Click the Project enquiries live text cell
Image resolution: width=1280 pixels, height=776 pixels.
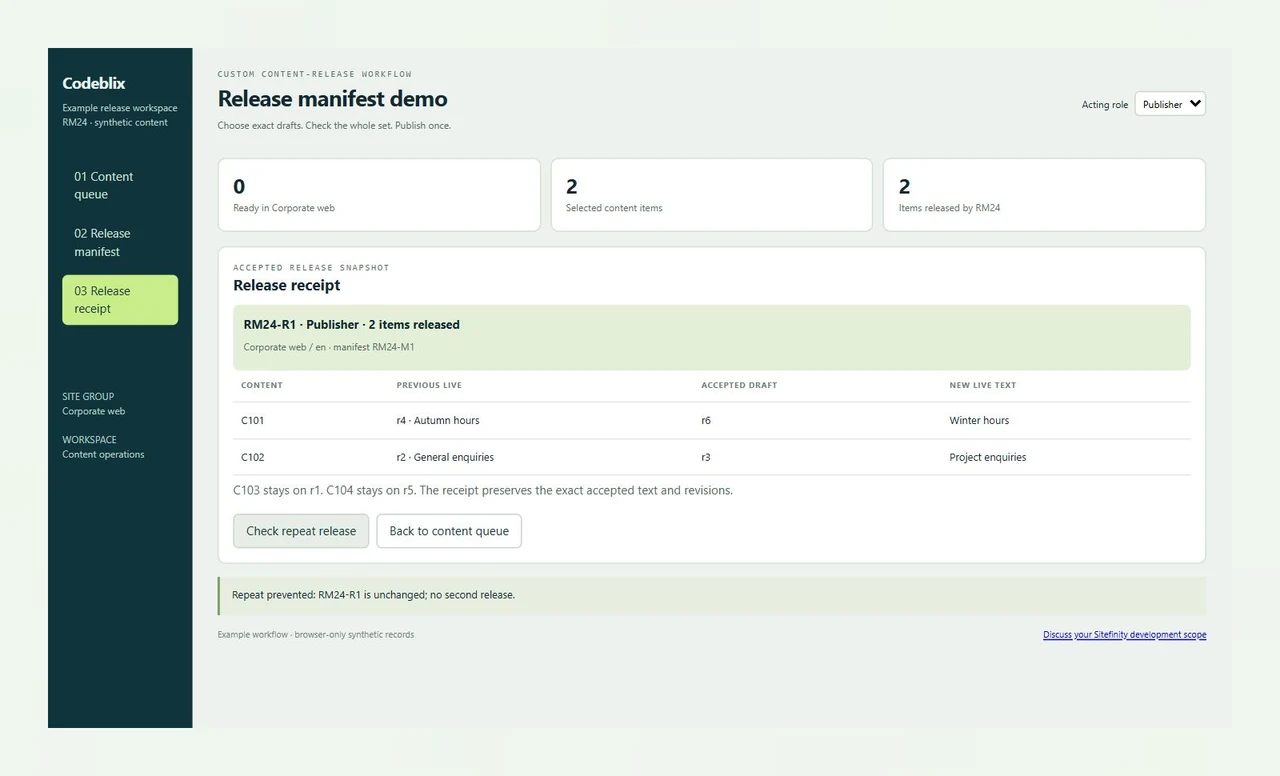[988, 458]
